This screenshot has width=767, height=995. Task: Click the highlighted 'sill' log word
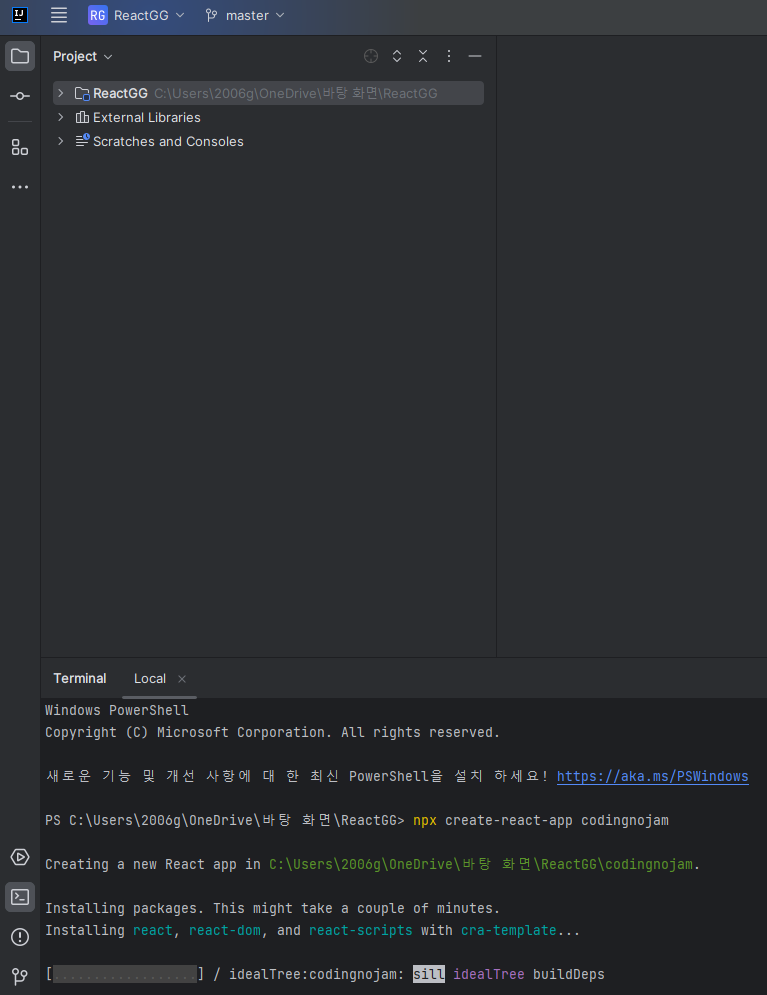point(429,974)
